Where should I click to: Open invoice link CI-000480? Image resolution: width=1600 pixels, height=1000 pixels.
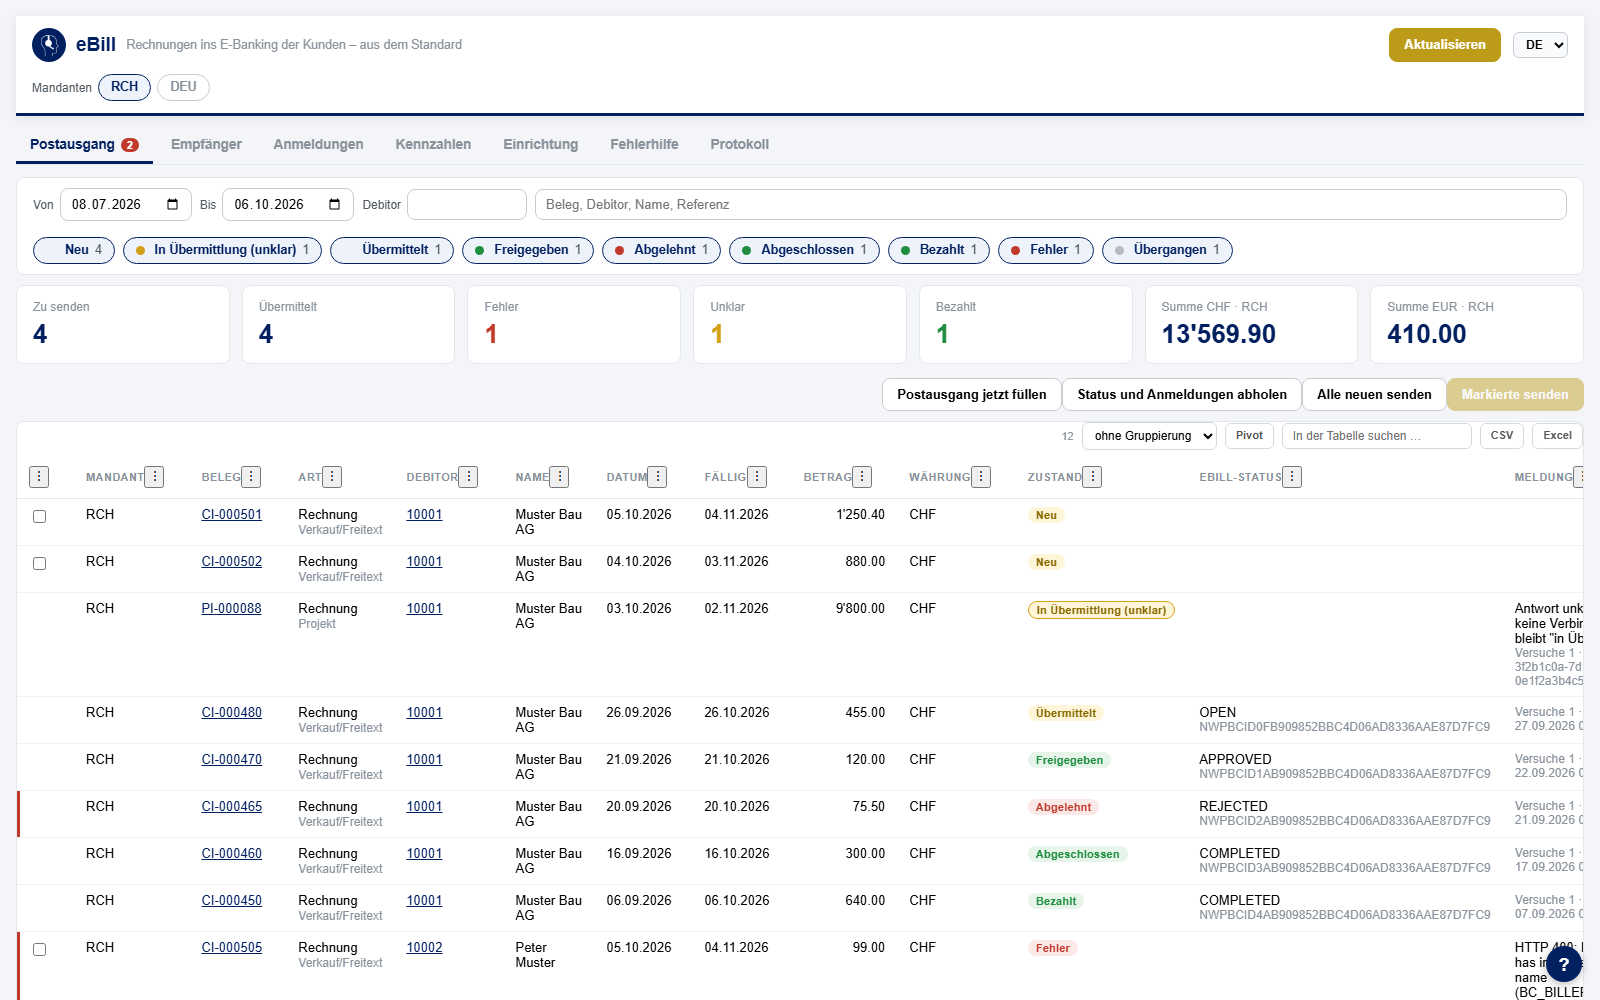click(232, 713)
